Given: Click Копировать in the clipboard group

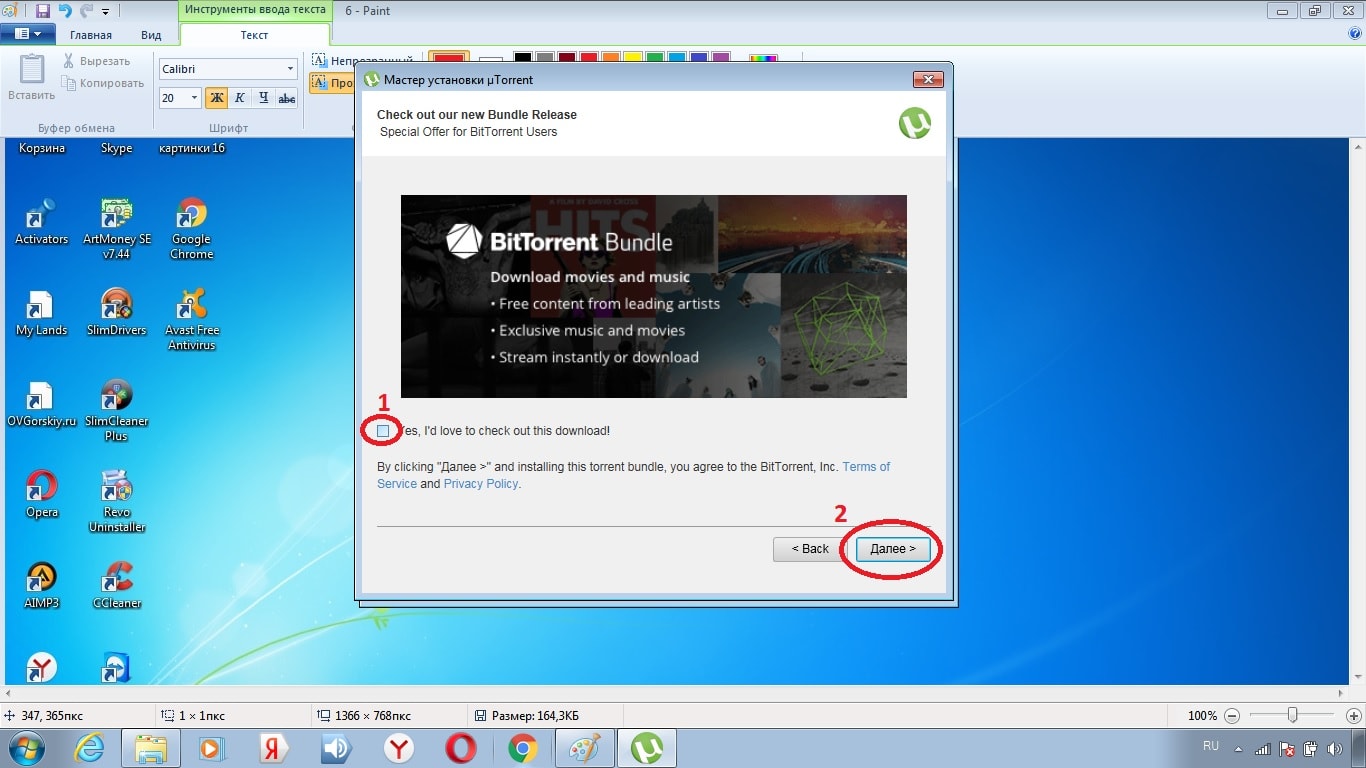Looking at the screenshot, I should coord(103,83).
